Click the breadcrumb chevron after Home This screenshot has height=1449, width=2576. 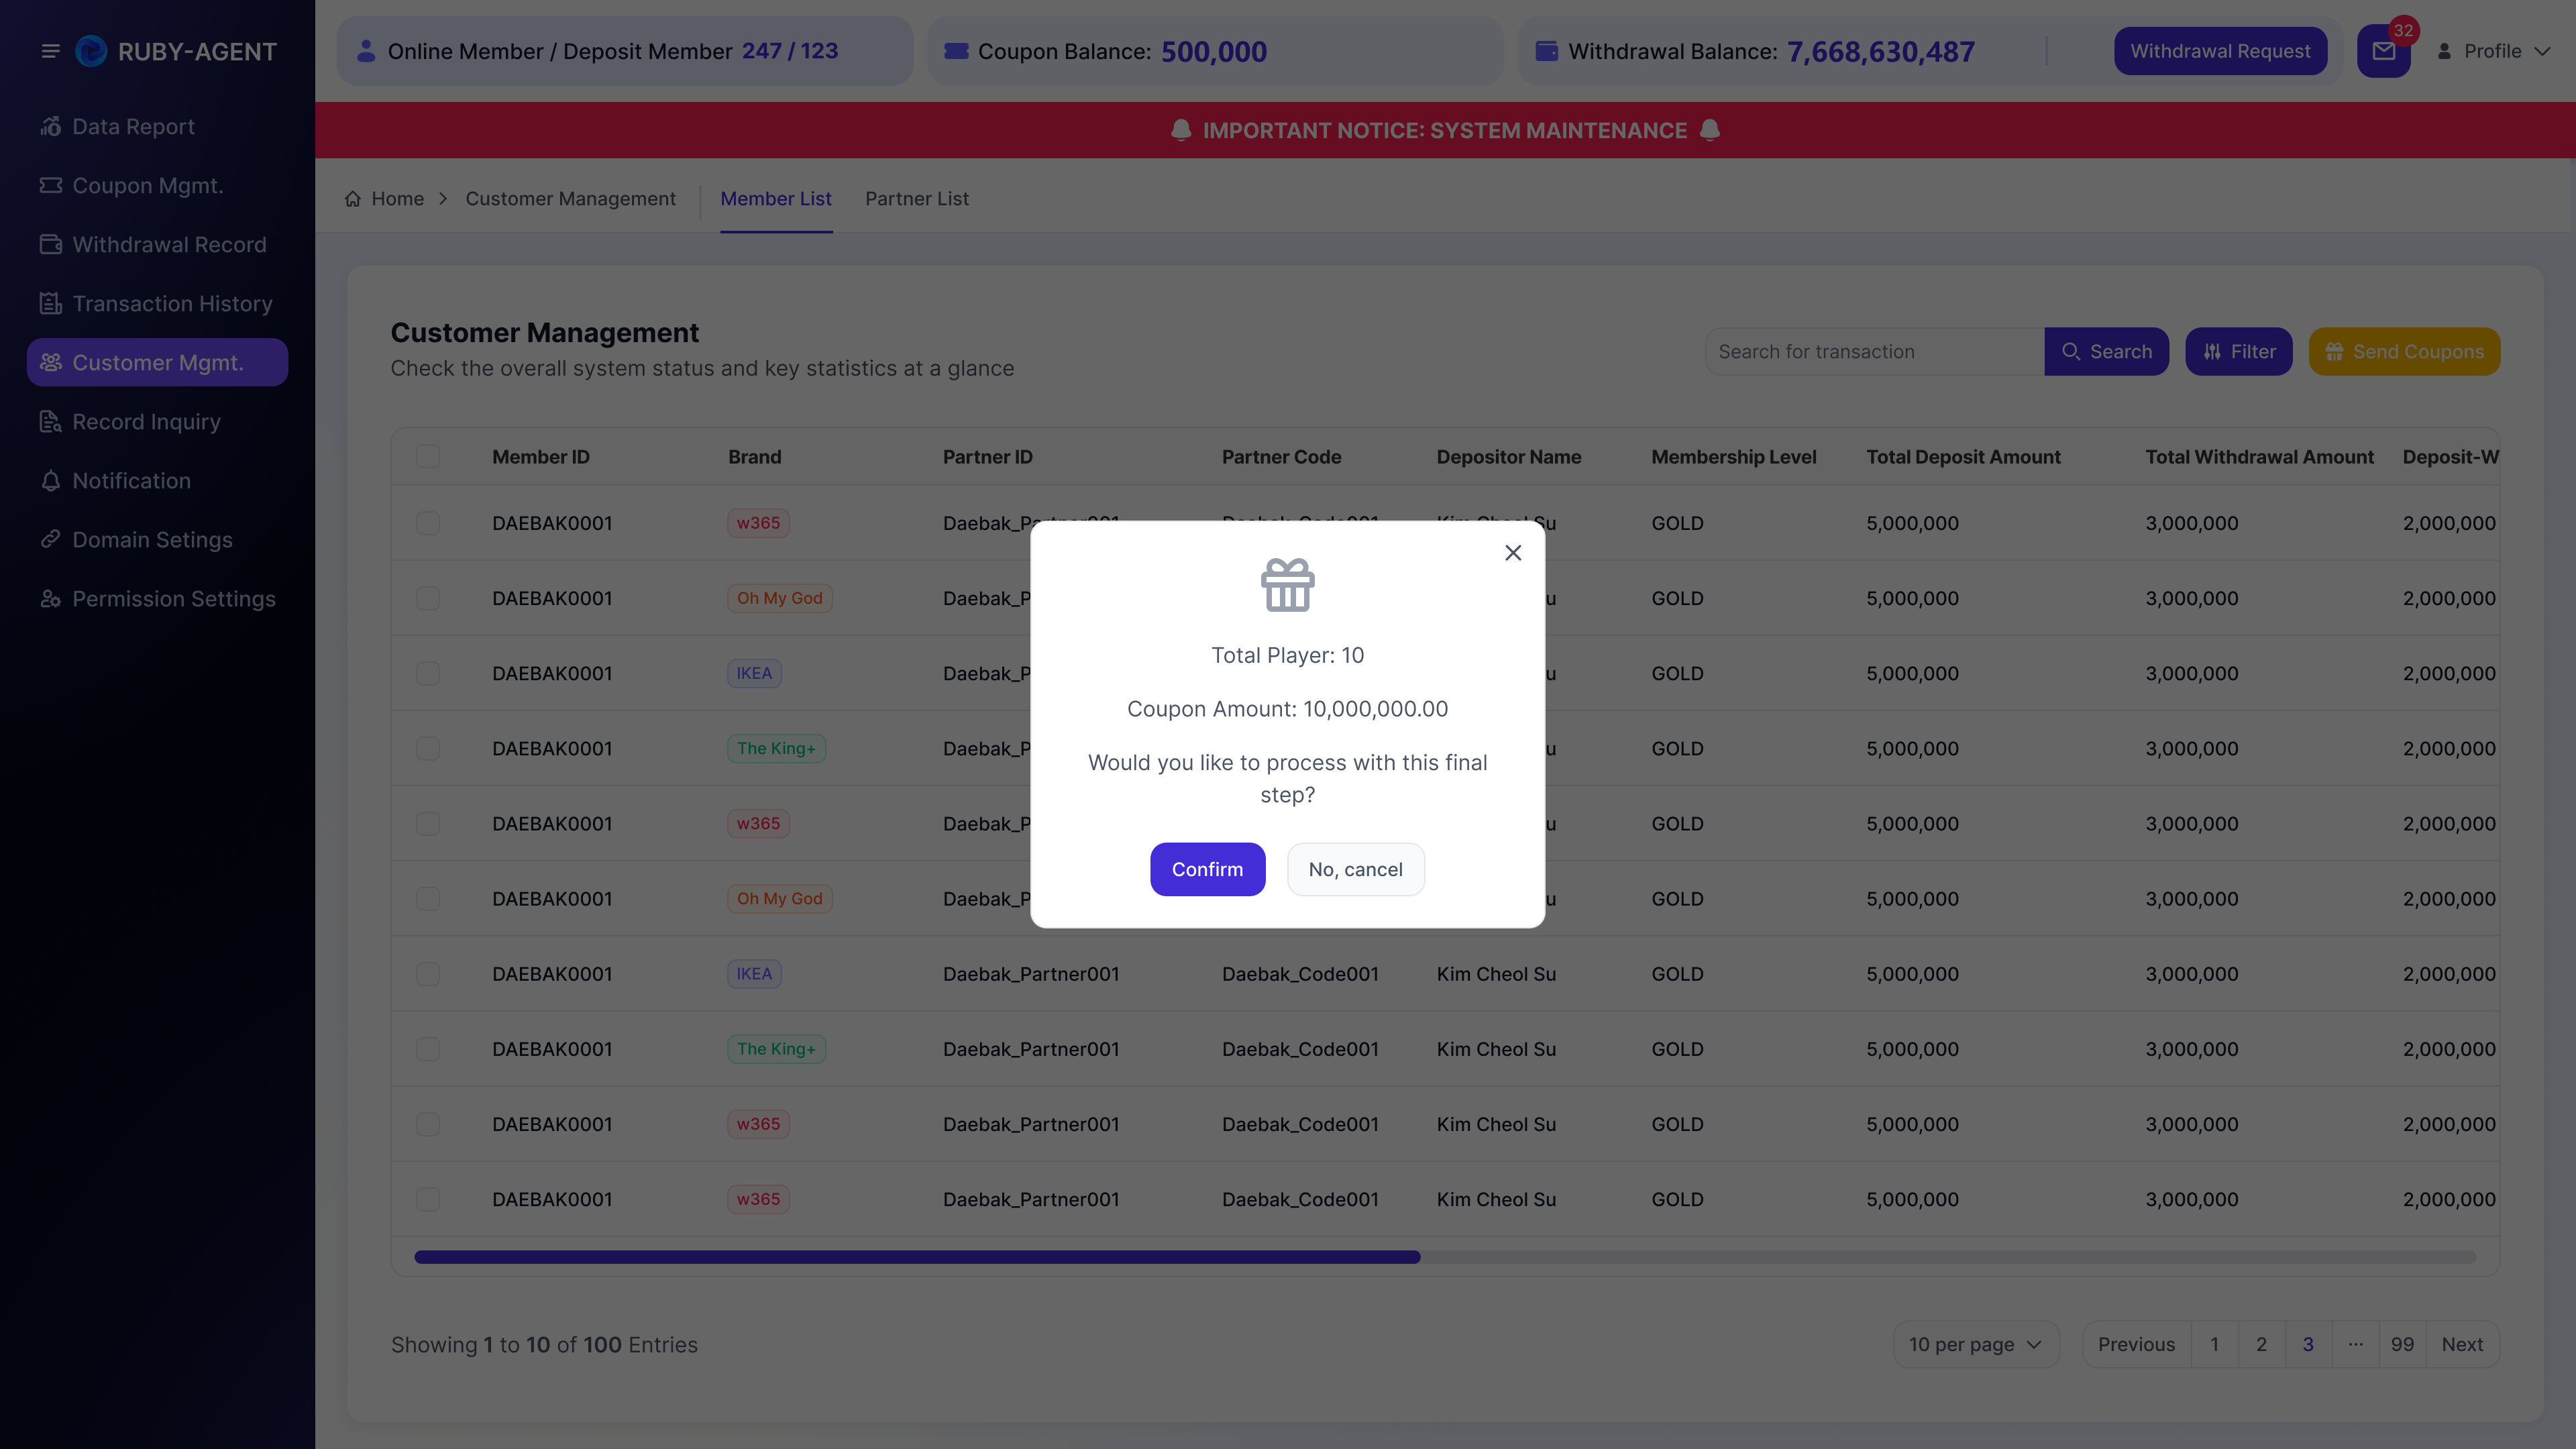pyautogui.click(x=443, y=199)
